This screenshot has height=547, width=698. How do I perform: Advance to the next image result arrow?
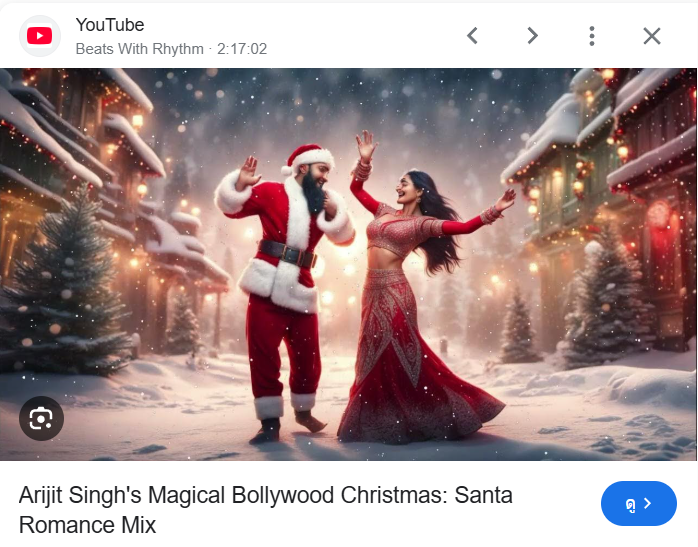click(x=532, y=36)
